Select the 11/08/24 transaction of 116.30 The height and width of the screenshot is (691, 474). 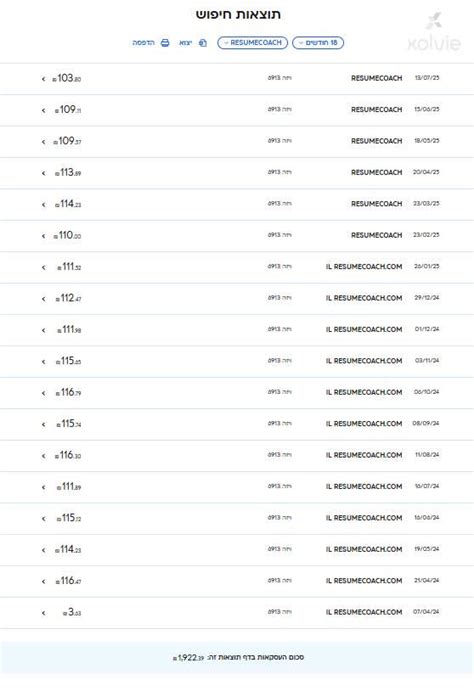tap(237, 456)
